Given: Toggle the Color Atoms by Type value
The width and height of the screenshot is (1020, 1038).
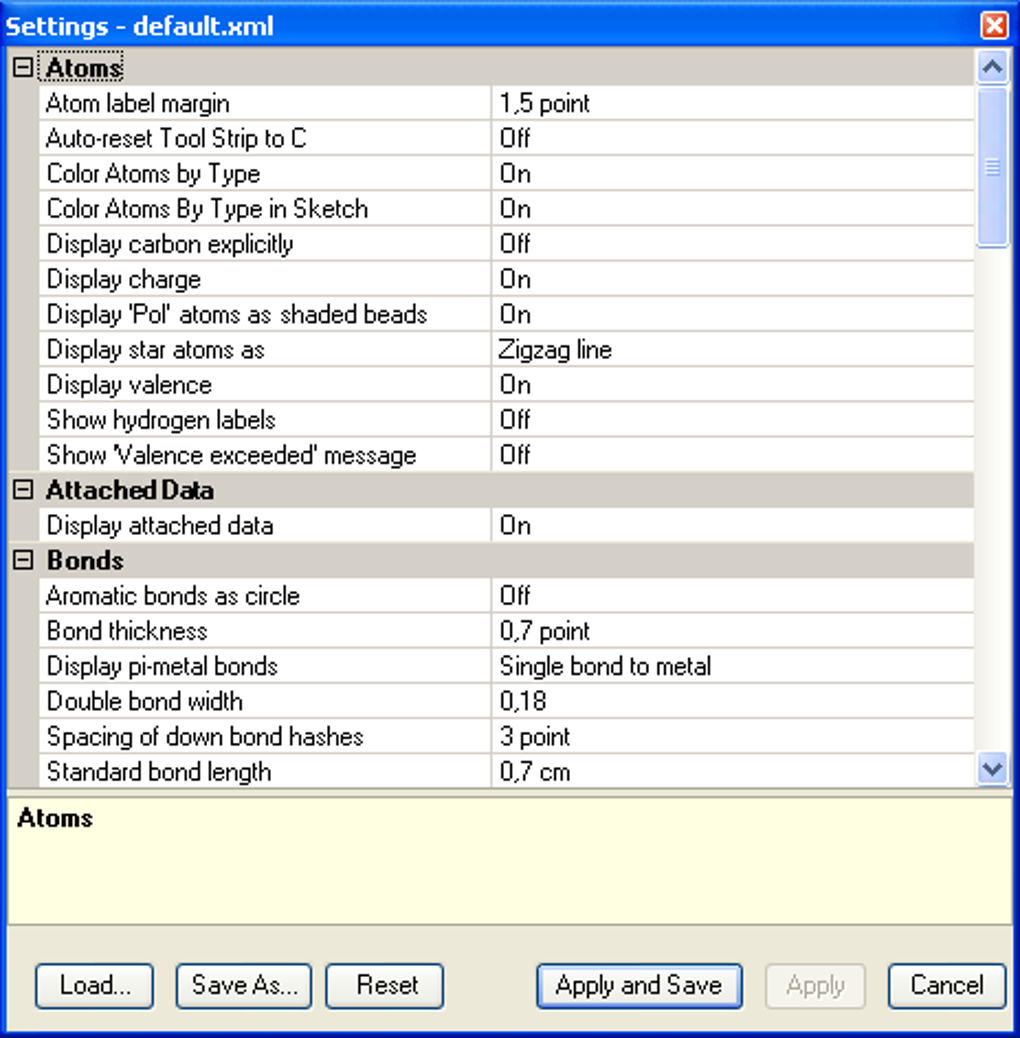Looking at the screenshot, I should click(x=733, y=173).
